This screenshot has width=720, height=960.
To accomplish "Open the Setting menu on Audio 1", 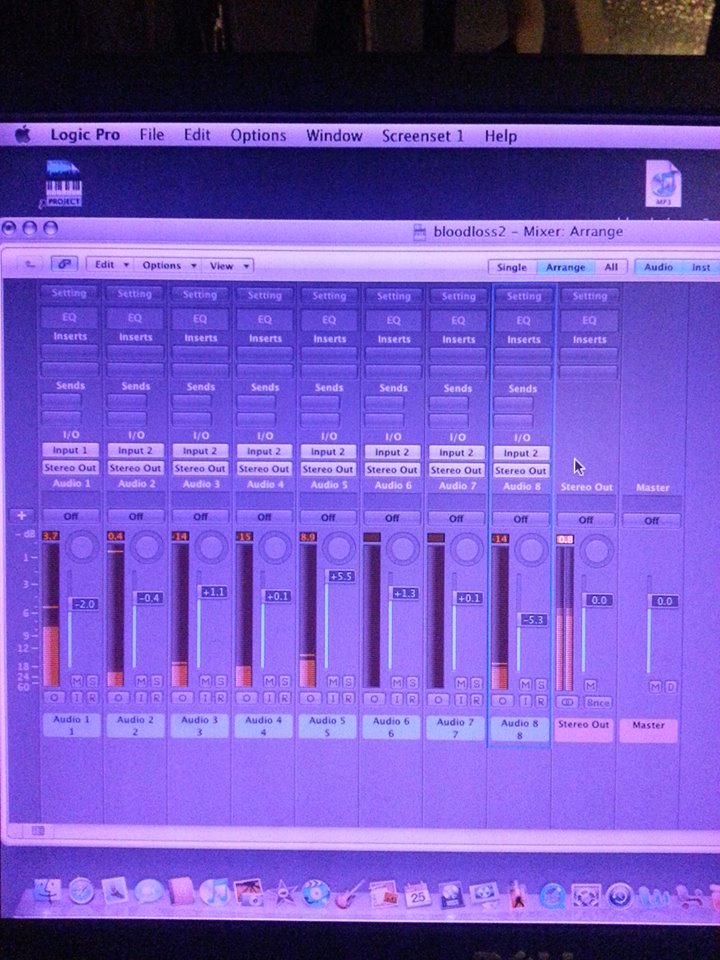I will coord(69,293).
